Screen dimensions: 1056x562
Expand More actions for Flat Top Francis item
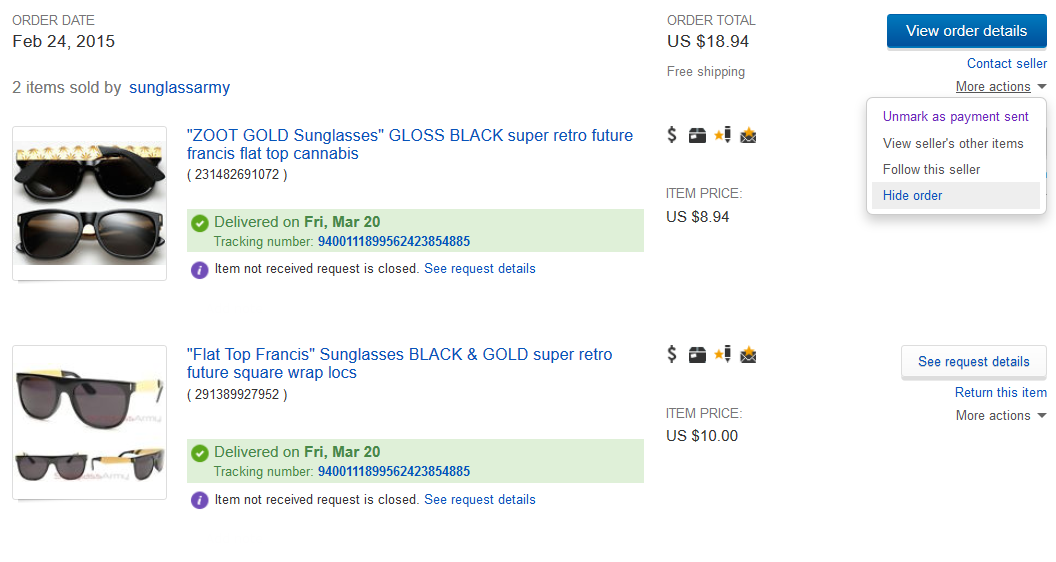click(1000, 416)
